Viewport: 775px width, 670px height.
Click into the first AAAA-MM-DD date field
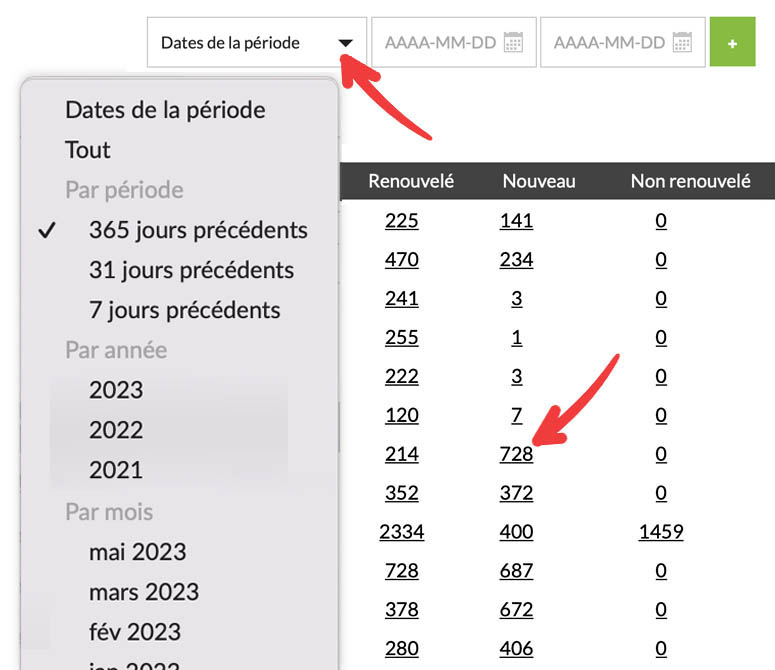[x=440, y=43]
